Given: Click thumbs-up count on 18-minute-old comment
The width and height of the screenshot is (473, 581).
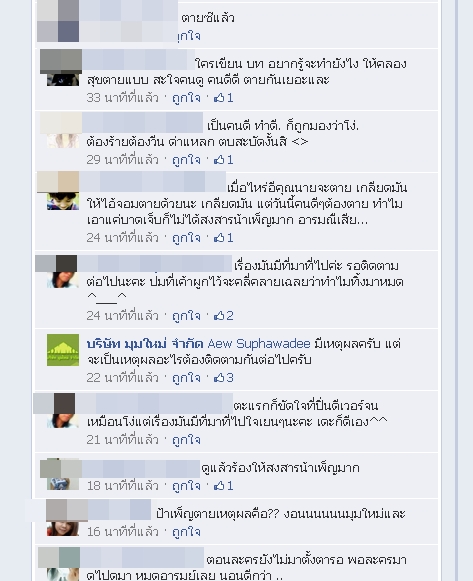Looking at the screenshot, I should (224, 485).
